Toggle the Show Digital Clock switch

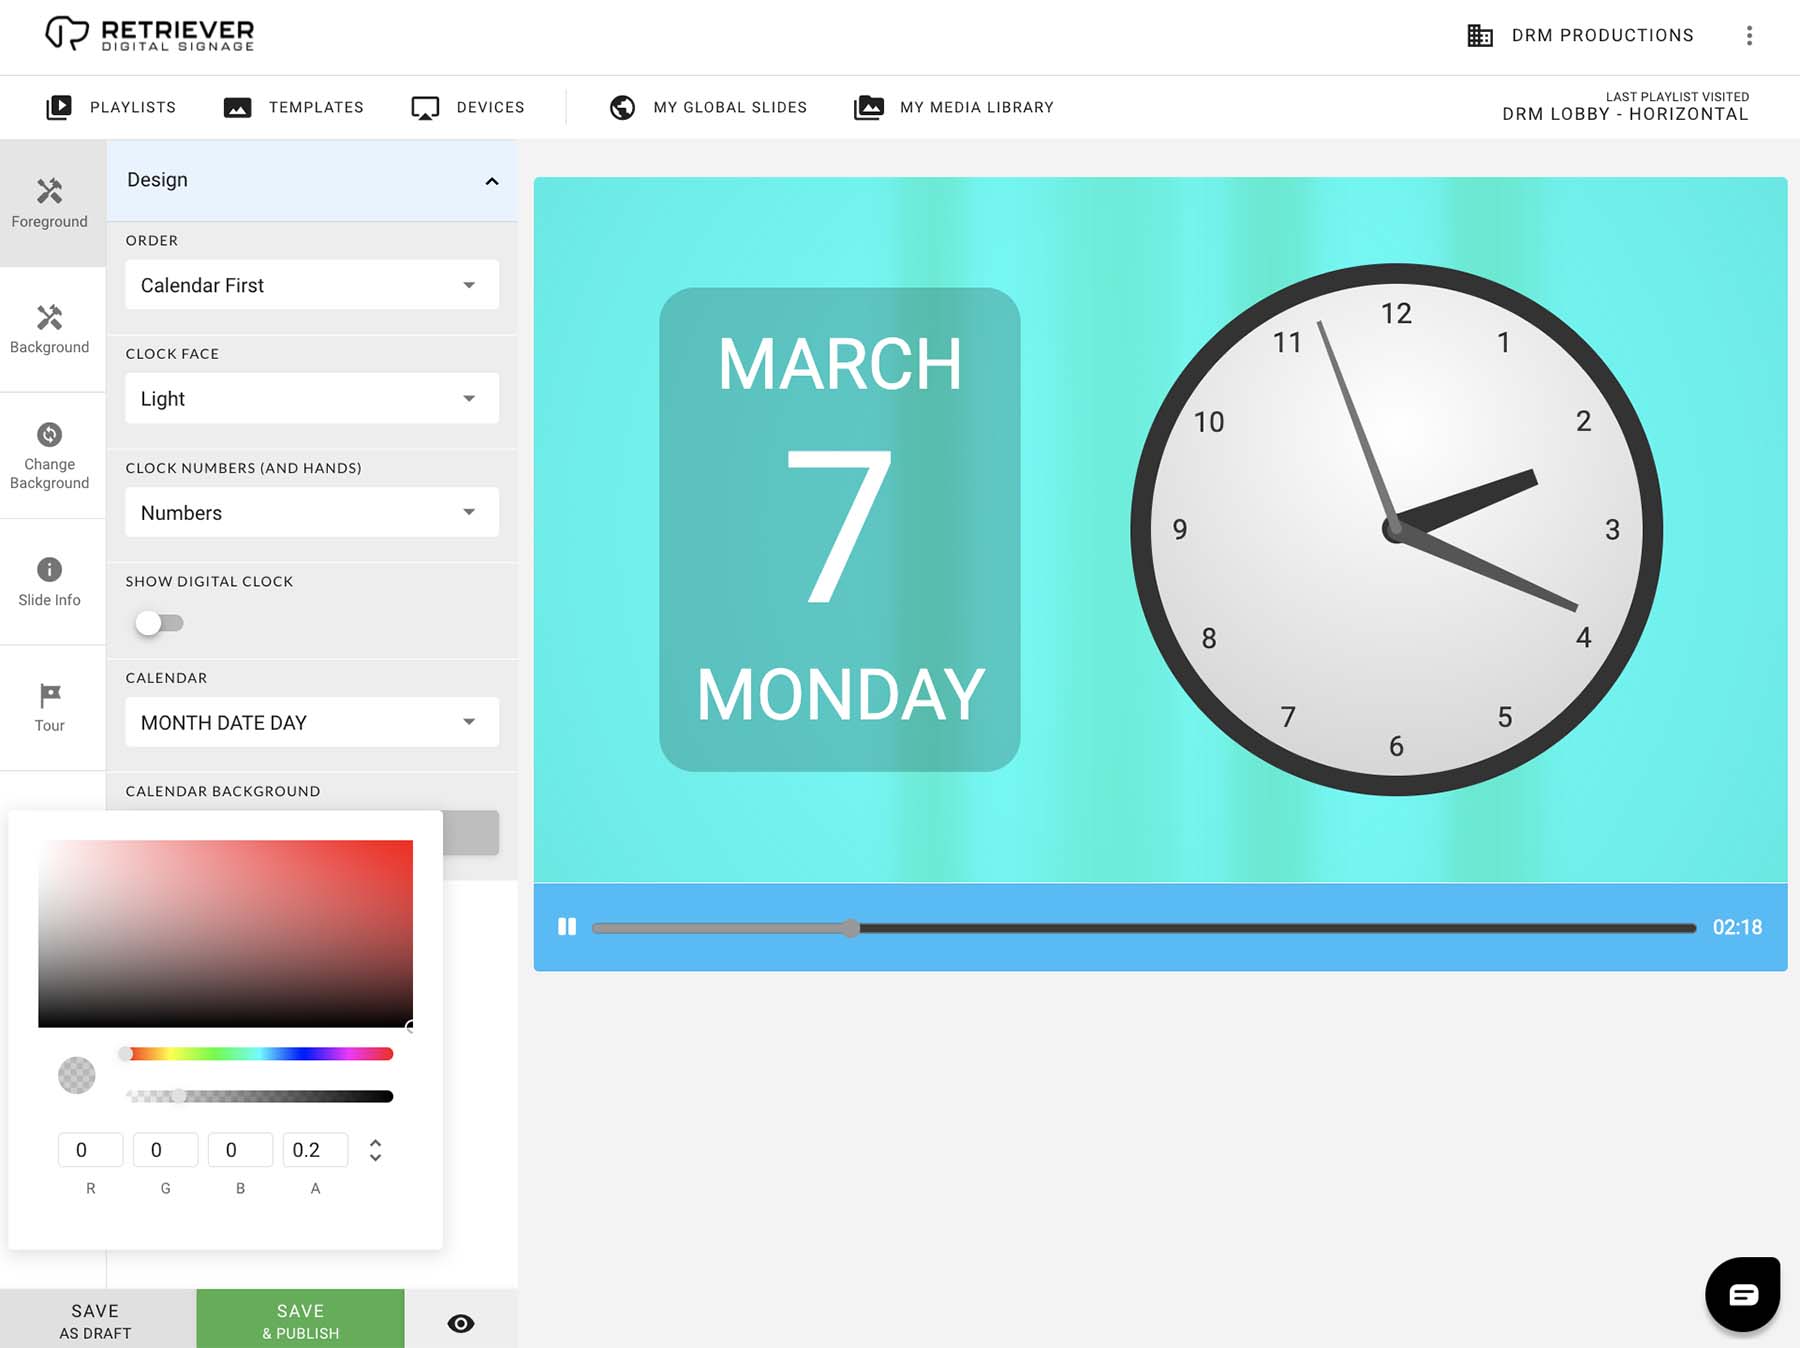tap(159, 623)
